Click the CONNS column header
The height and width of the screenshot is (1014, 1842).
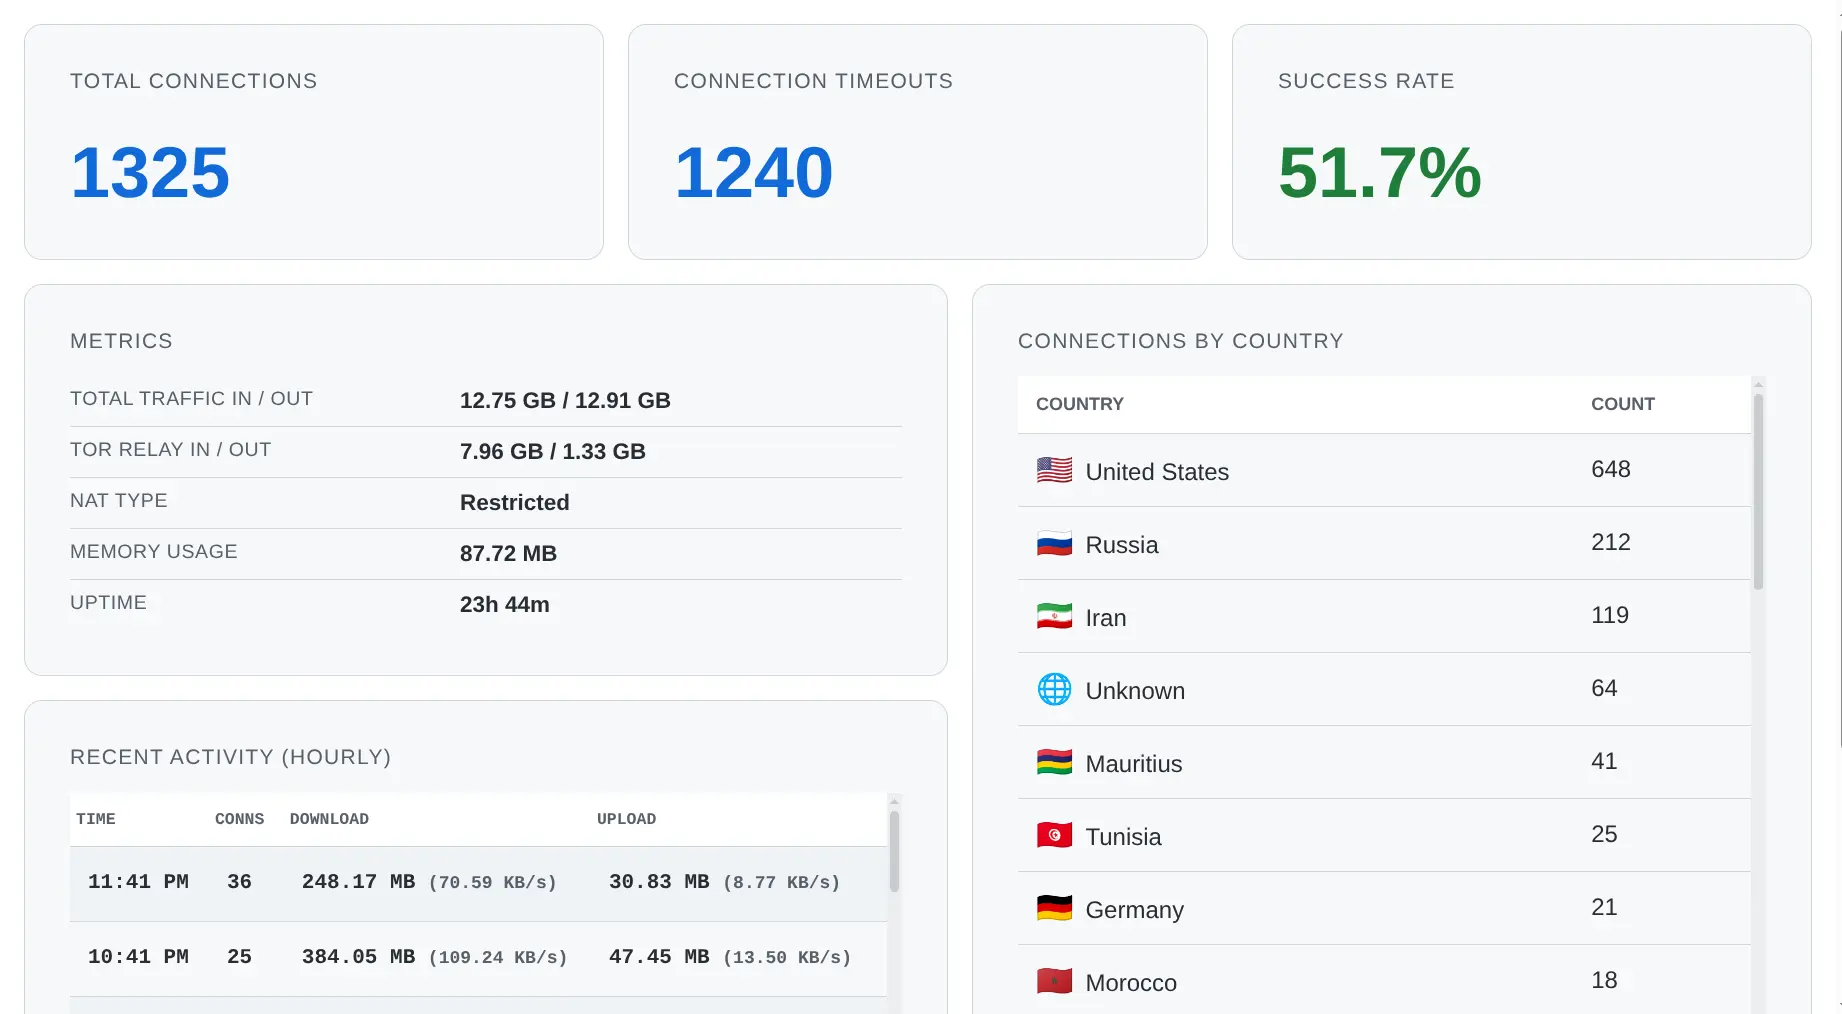(x=239, y=819)
